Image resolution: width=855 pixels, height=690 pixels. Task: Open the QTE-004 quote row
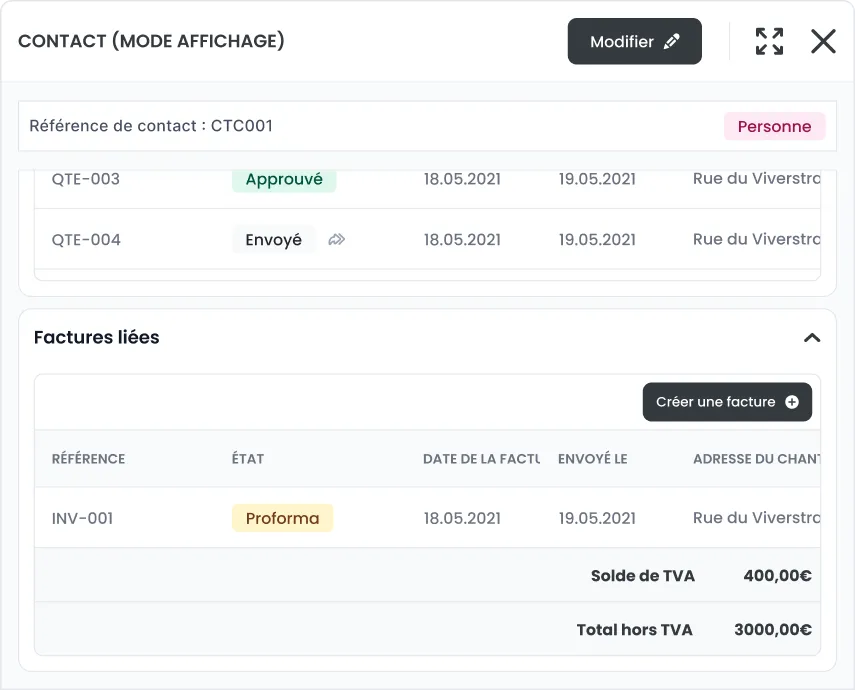(86, 240)
